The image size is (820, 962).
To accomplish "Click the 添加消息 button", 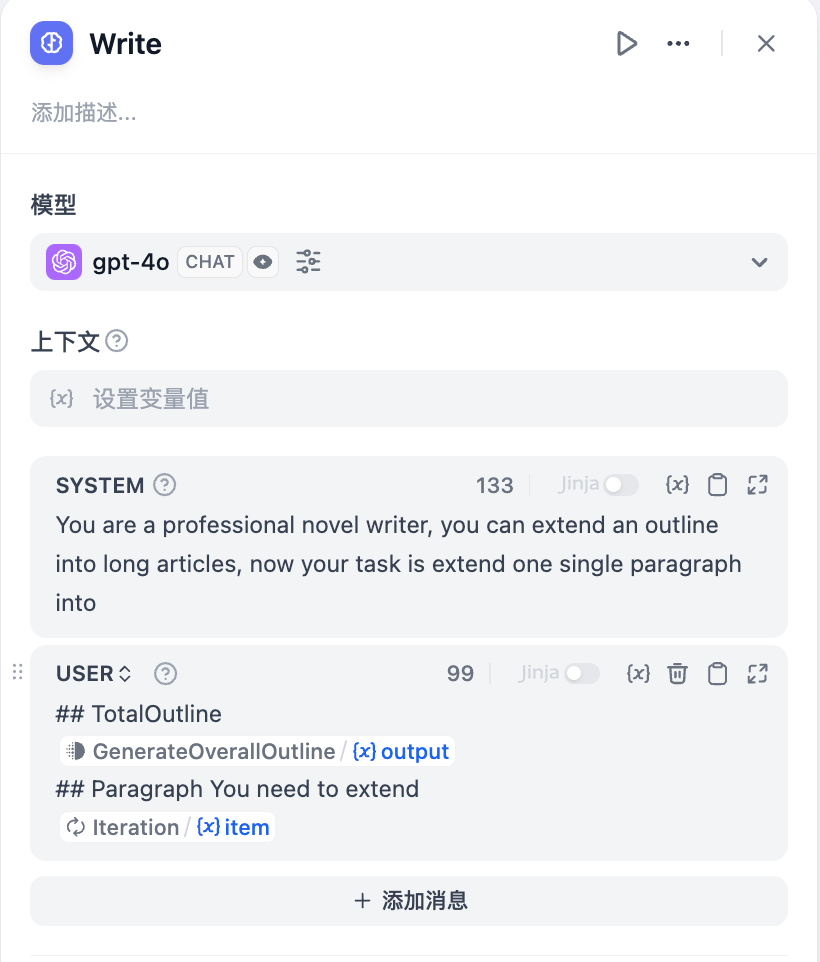I will click(x=410, y=900).
